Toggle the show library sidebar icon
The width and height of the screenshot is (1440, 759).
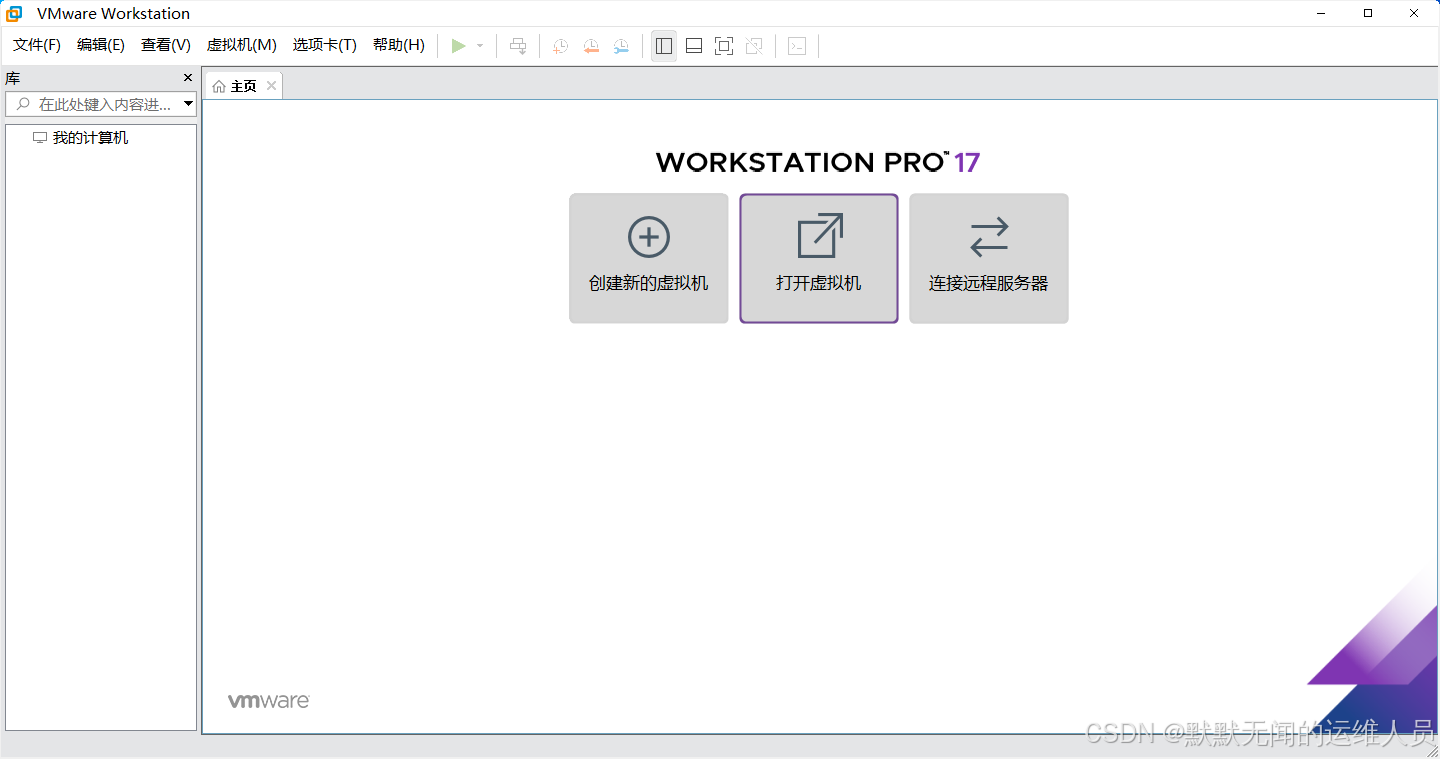coord(664,46)
